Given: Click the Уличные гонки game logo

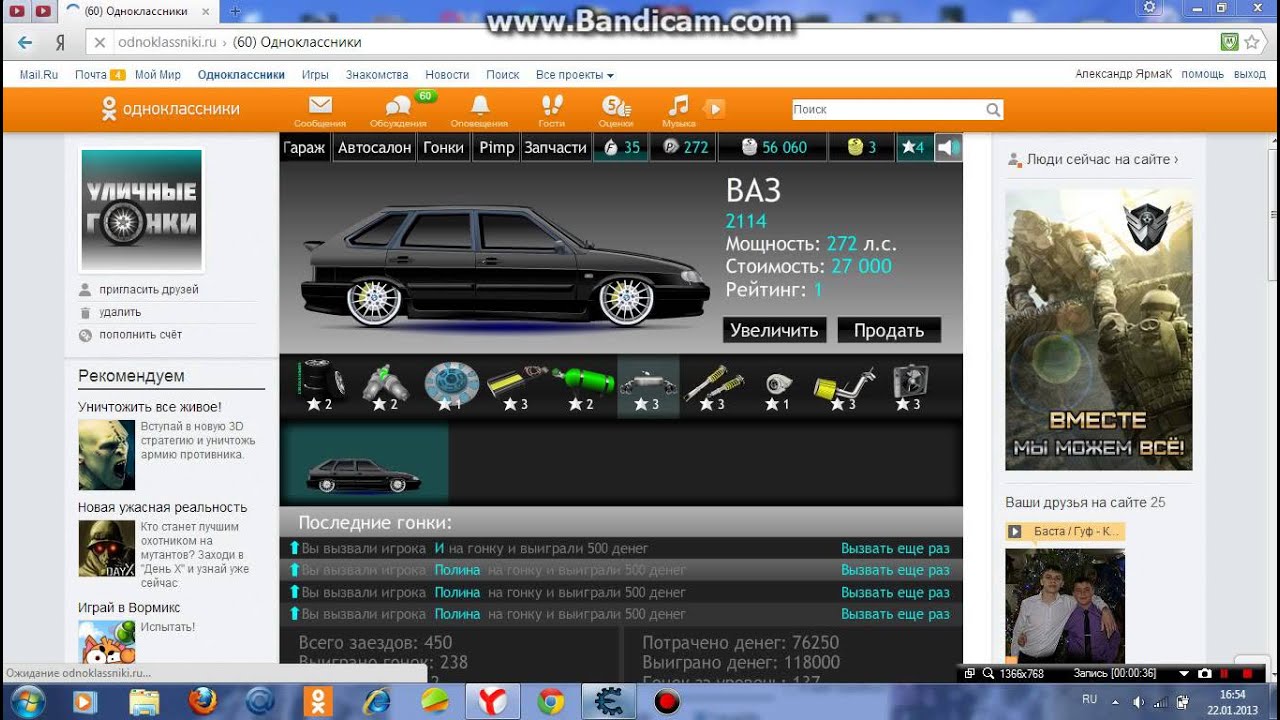Looking at the screenshot, I should [141, 210].
